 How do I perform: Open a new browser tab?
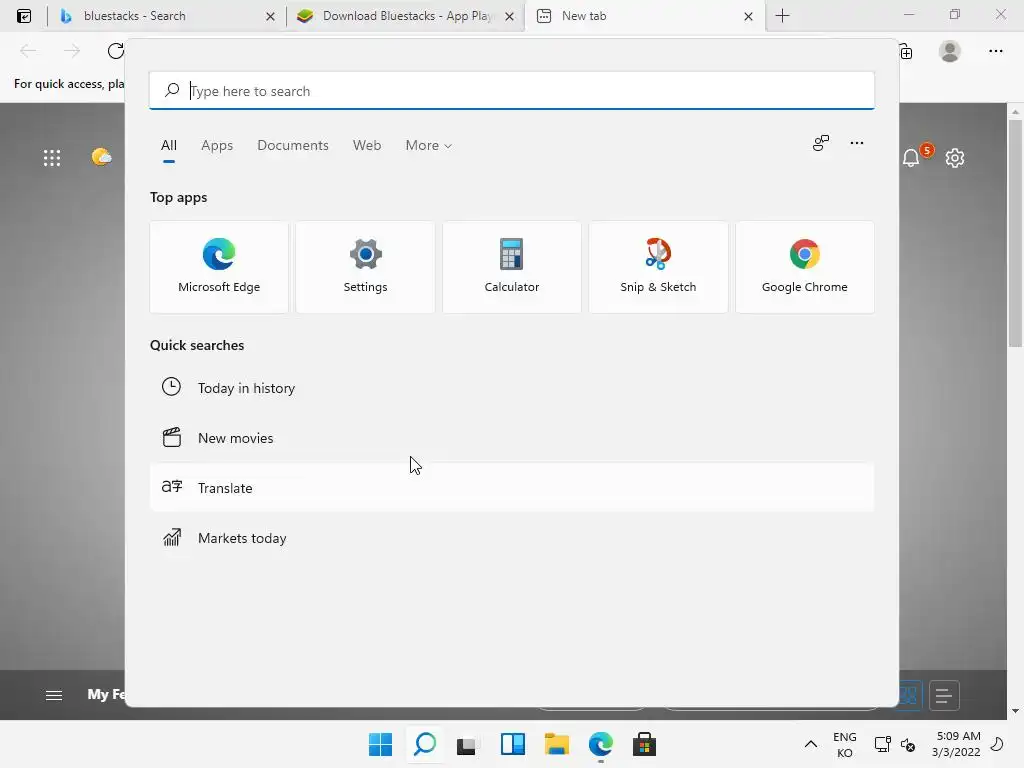pyautogui.click(x=782, y=16)
